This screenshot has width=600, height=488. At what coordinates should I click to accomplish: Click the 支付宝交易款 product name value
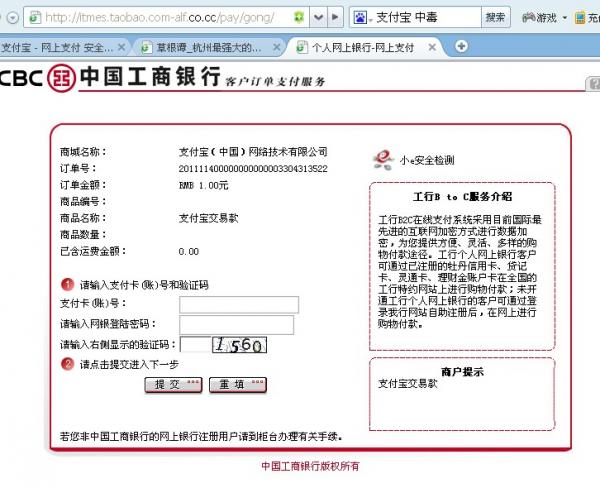(209, 218)
